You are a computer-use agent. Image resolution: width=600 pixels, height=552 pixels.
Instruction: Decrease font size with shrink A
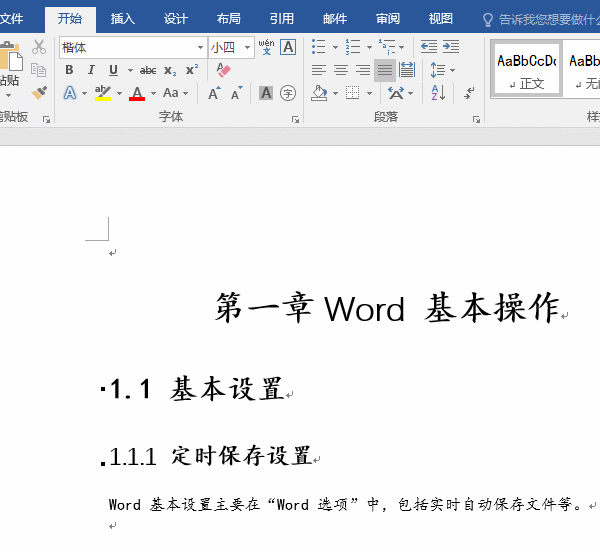tap(236, 93)
